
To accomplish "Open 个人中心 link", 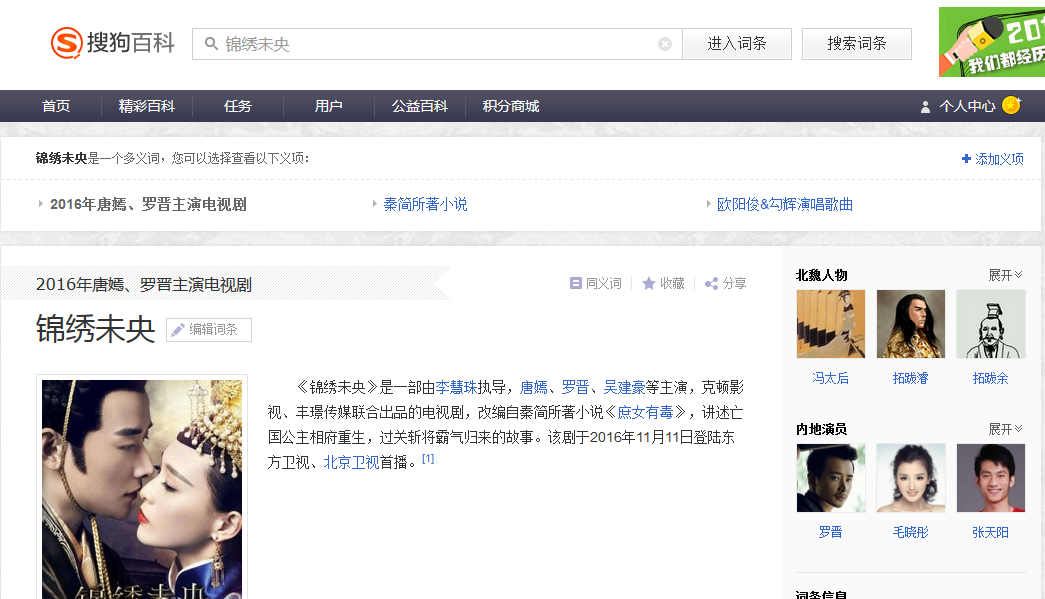I will point(967,107).
